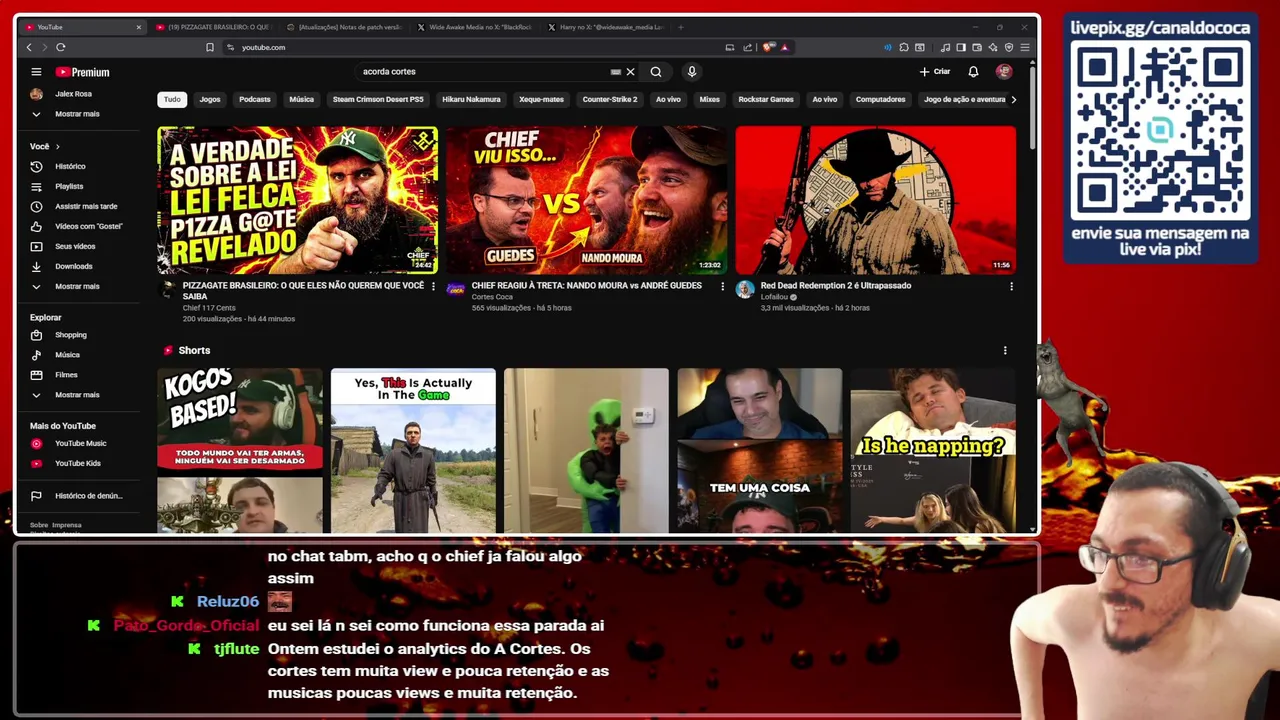
Task: Open Cortes Coca channel link
Action: coord(492,297)
